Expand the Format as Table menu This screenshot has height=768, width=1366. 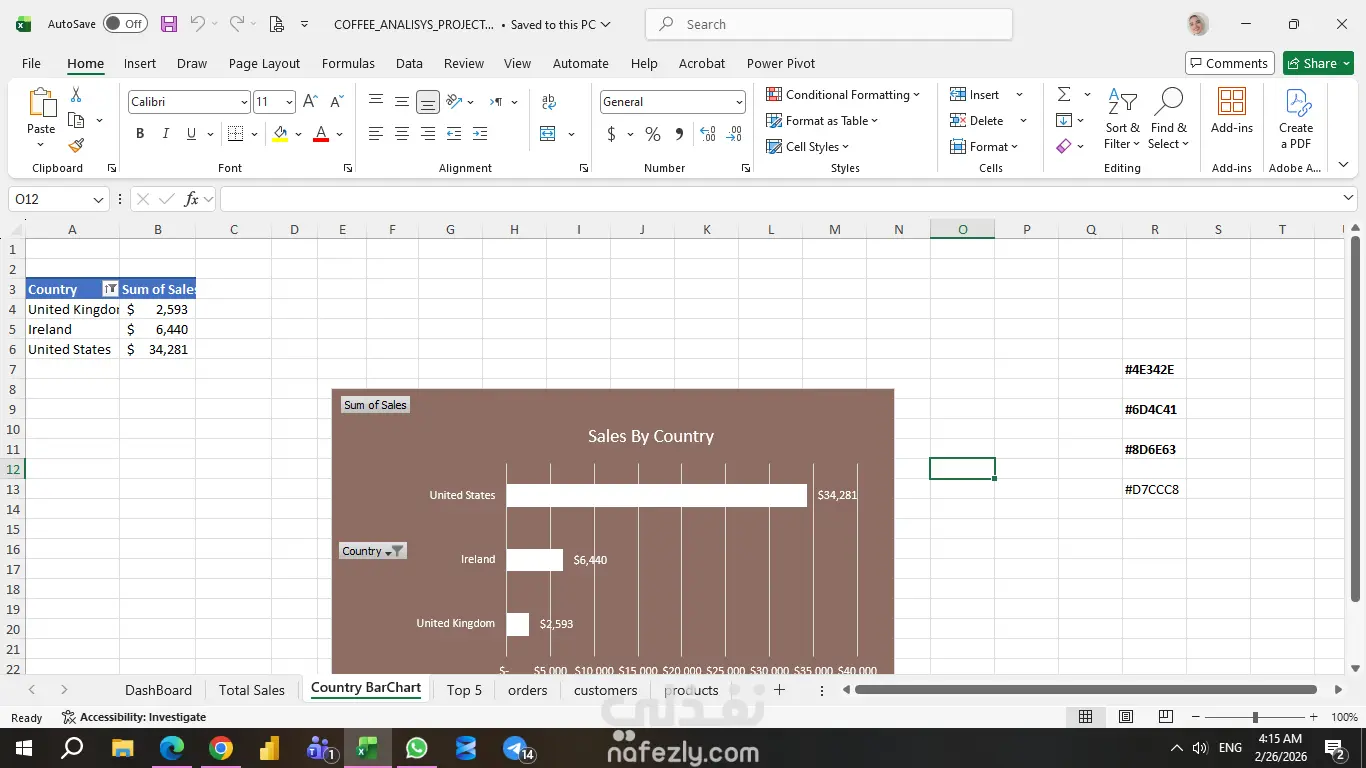(x=822, y=120)
